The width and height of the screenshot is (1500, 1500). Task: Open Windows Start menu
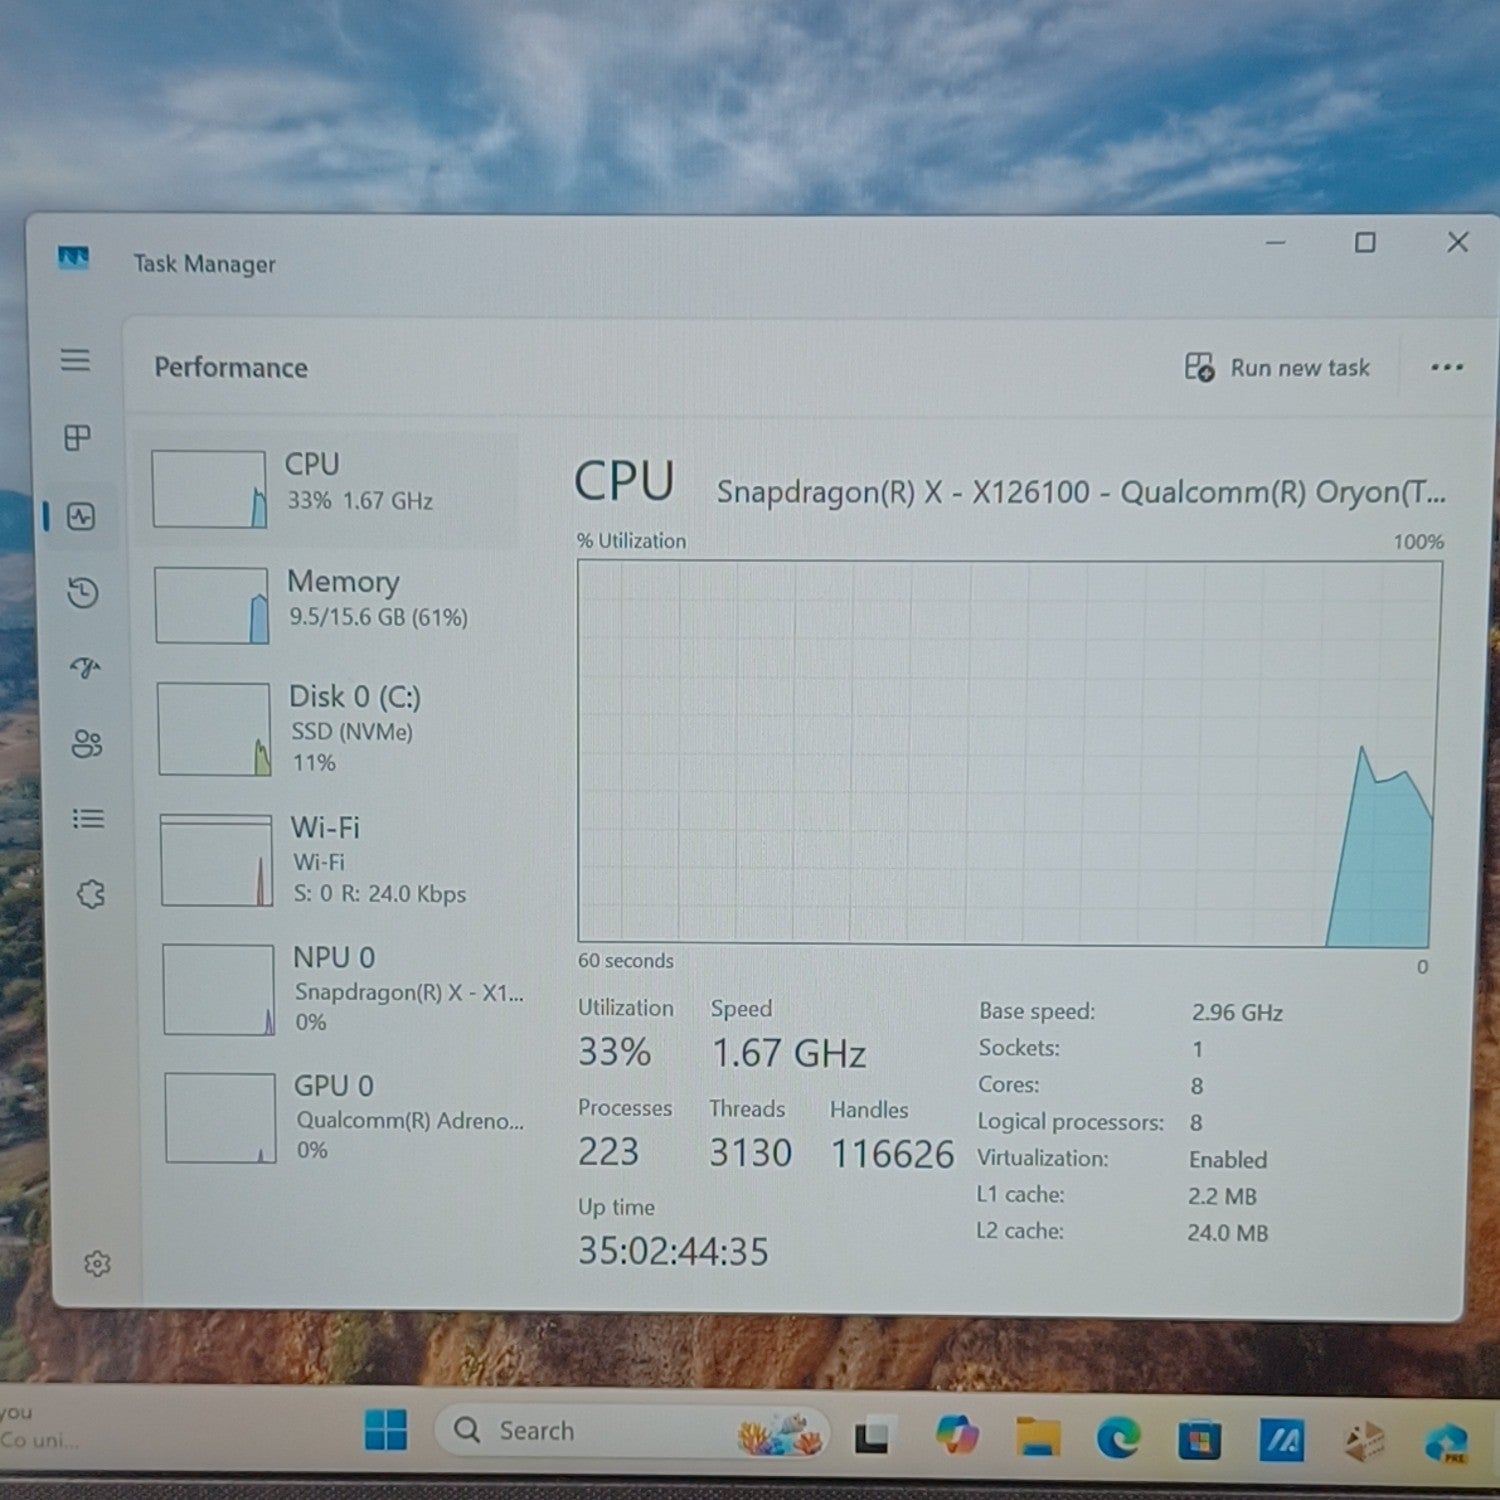[x=386, y=1430]
